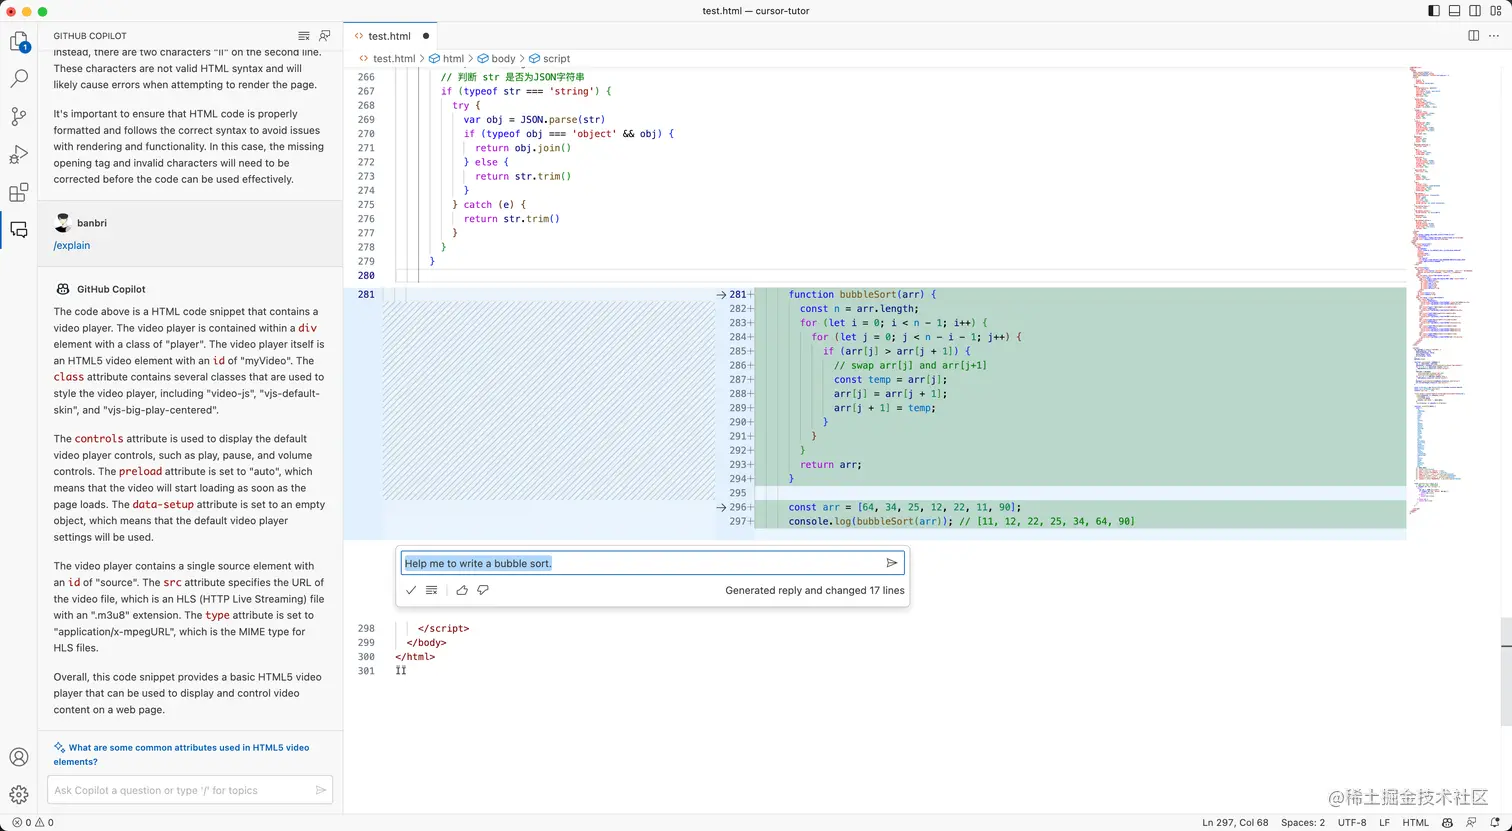Viewport: 1512px width, 831px height.
Task: Click 'Generated reply and changed 17 lines' text
Action: [815, 590]
